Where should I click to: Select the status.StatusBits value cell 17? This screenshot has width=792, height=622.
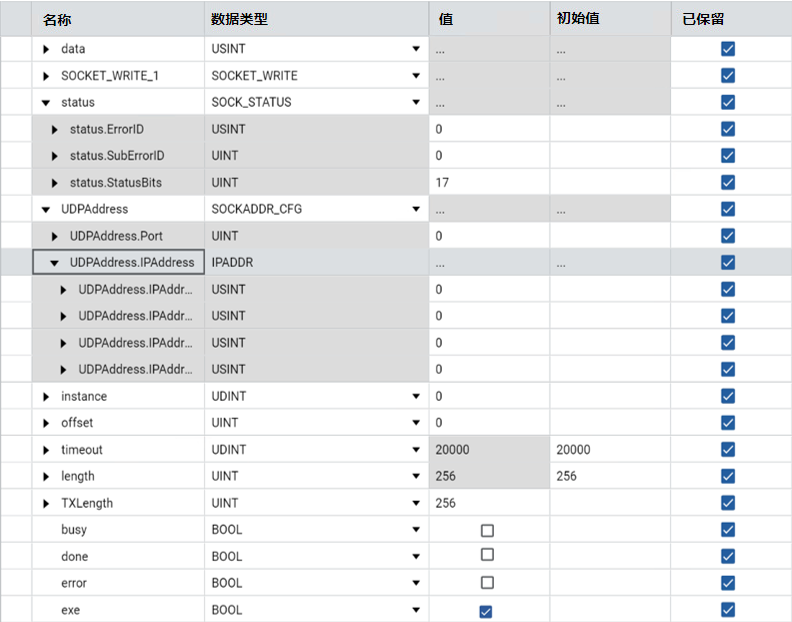tap(489, 183)
